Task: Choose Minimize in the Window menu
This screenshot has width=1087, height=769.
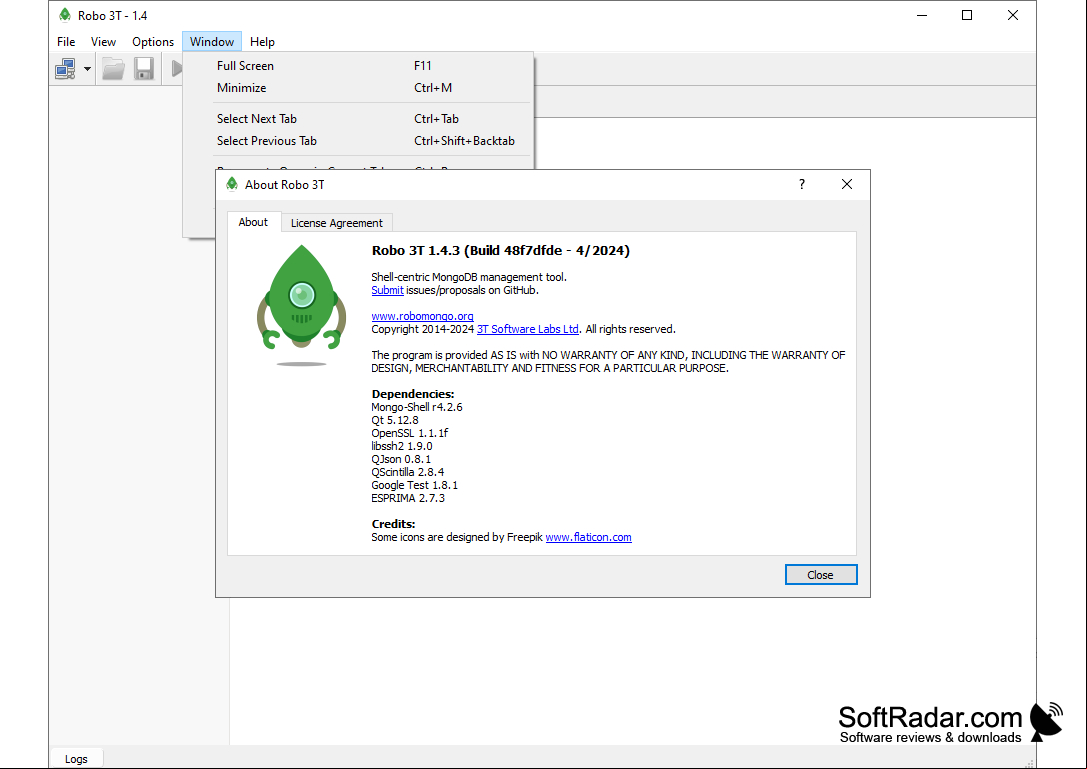Action: pyautogui.click(x=358, y=88)
